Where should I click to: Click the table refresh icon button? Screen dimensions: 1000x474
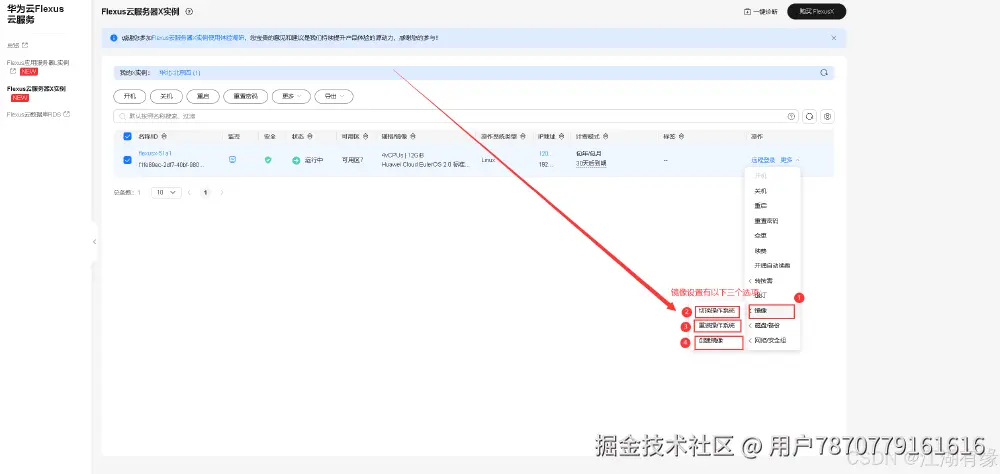[809, 117]
